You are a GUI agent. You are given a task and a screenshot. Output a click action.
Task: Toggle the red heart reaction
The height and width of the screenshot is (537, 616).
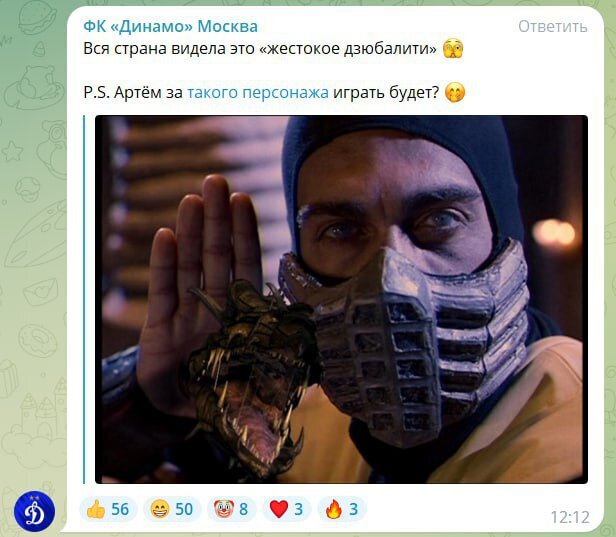point(286,509)
